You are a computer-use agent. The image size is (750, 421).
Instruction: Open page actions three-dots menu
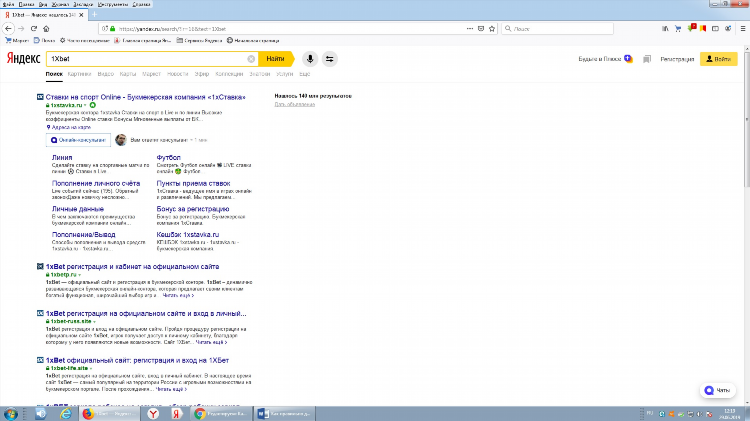coord(470,29)
